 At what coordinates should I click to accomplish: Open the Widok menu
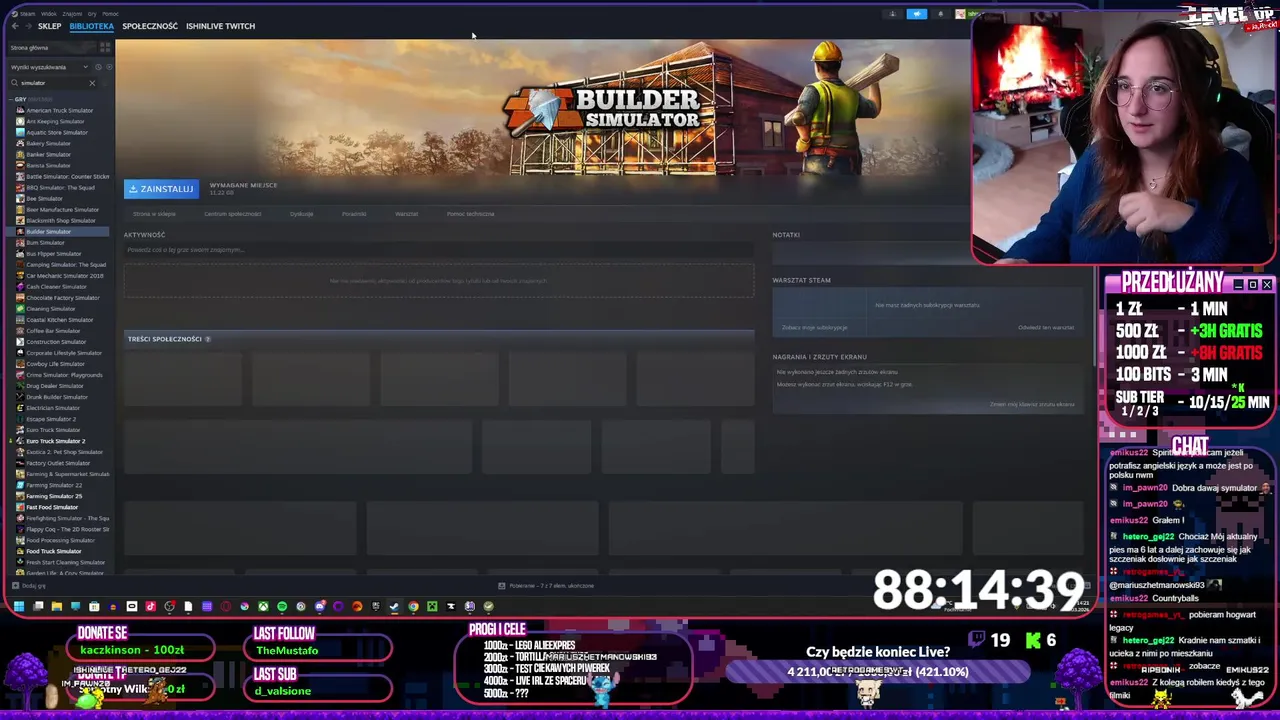(49, 14)
